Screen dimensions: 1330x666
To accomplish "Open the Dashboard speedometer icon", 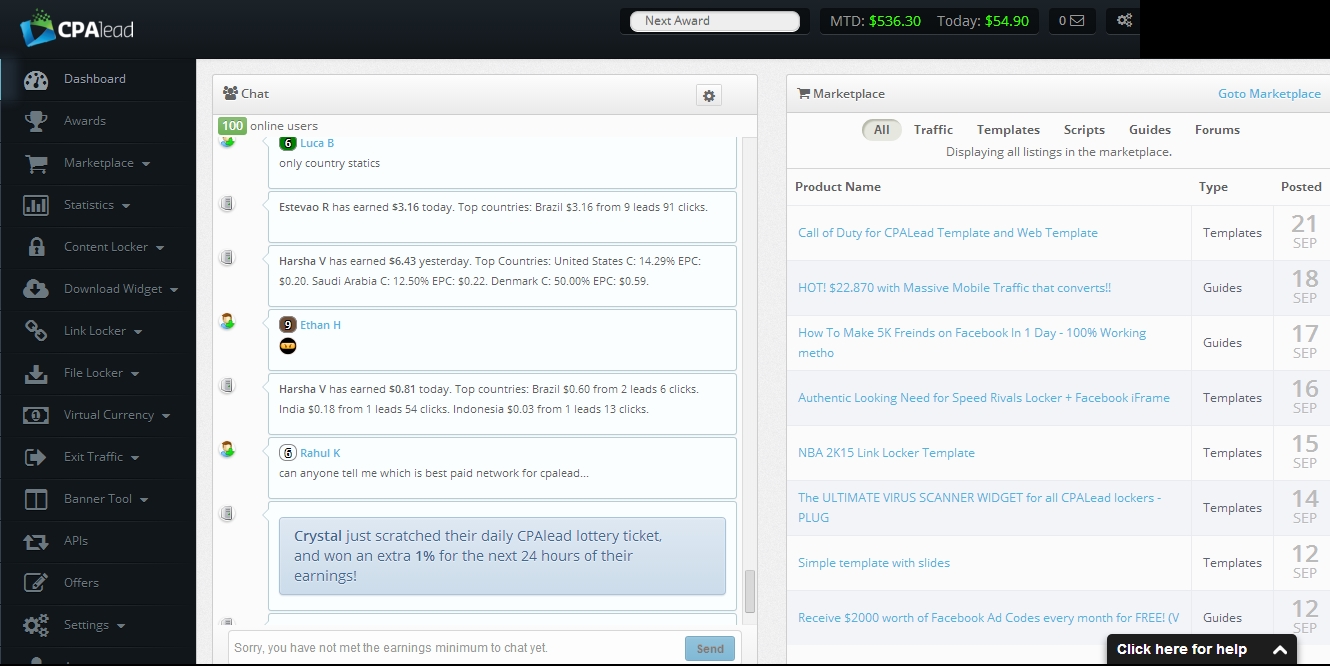I will 36,80.
